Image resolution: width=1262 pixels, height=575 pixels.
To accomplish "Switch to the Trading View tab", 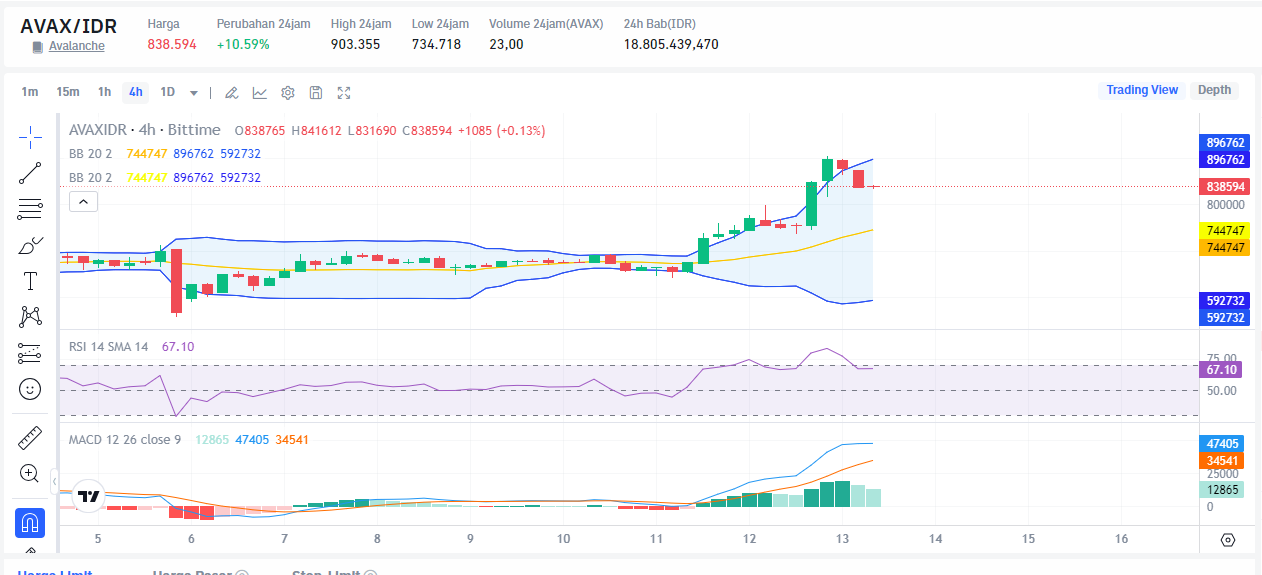I will pos(1142,90).
